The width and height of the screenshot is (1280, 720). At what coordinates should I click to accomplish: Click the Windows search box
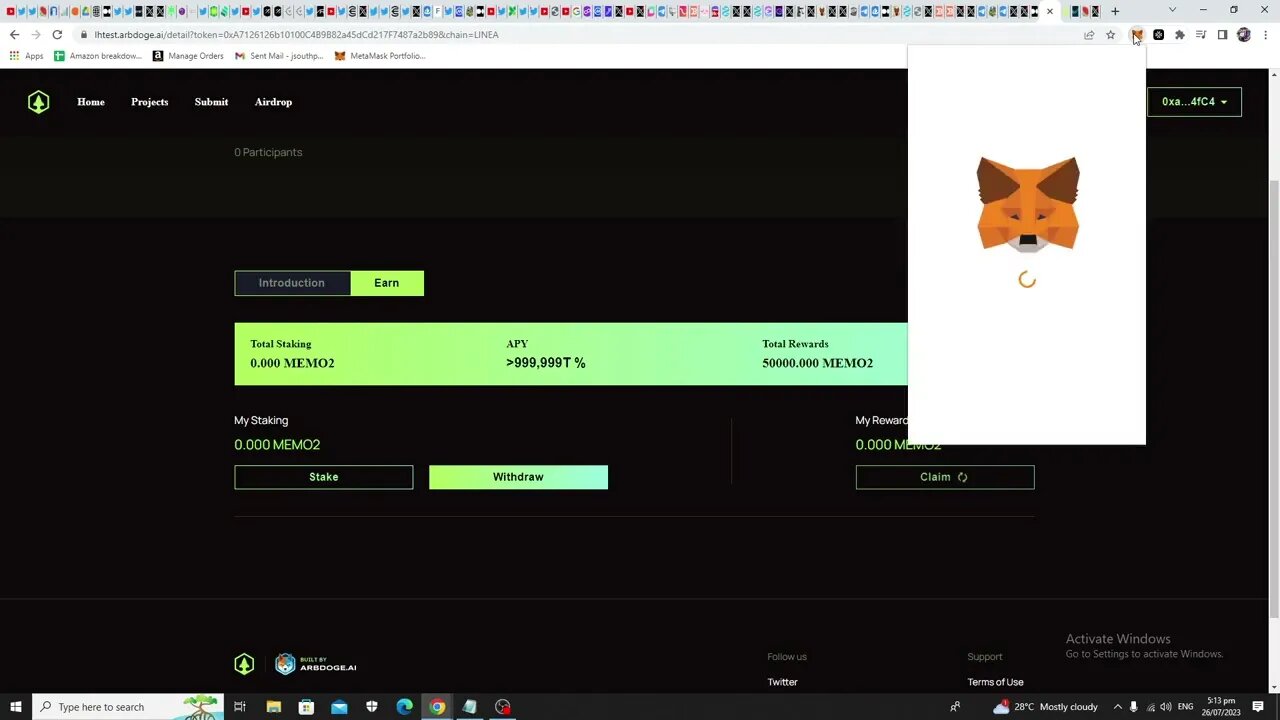click(128, 707)
